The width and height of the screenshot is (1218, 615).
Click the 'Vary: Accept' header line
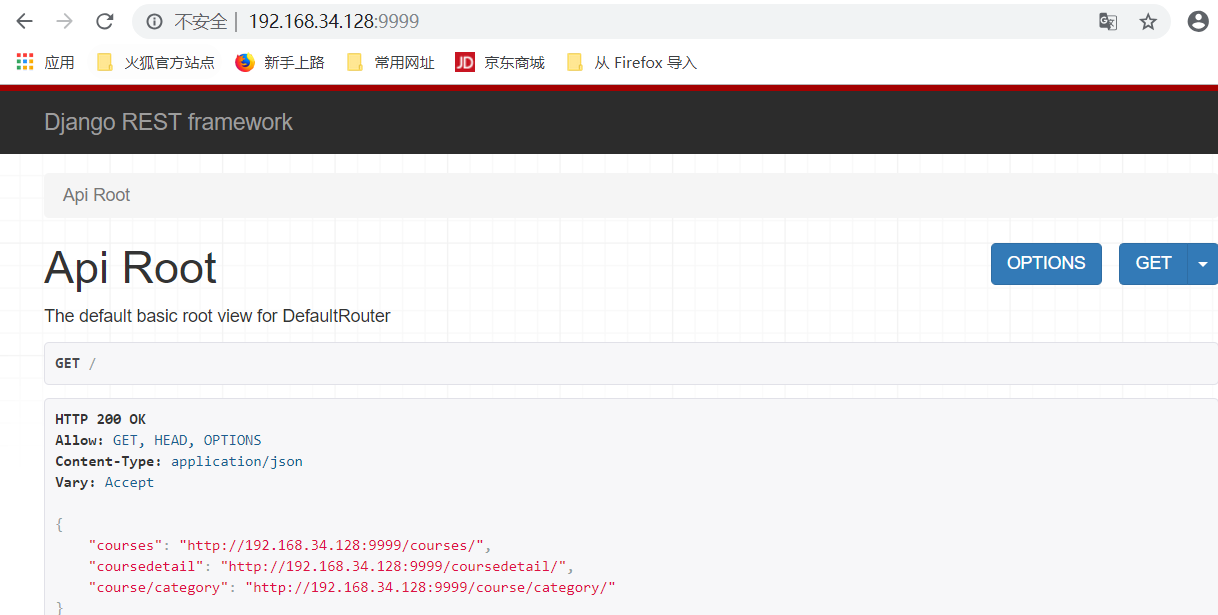(x=105, y=482)
